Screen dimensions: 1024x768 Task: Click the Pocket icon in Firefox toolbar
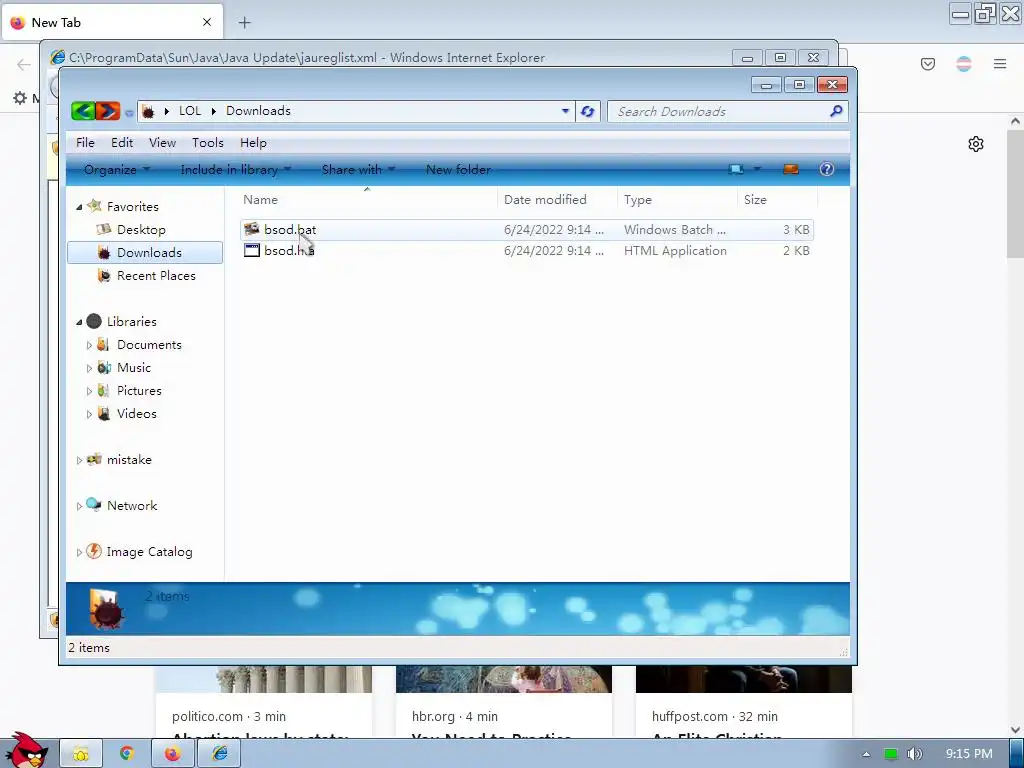pos(927,63)
